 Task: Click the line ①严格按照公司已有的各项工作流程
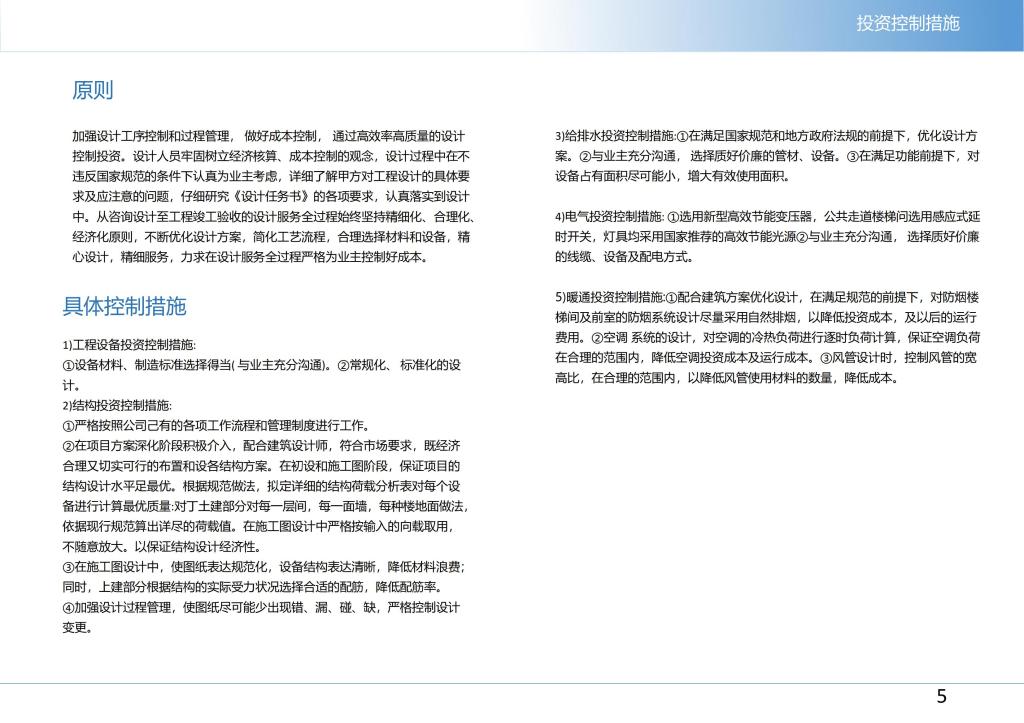[215, 425]
